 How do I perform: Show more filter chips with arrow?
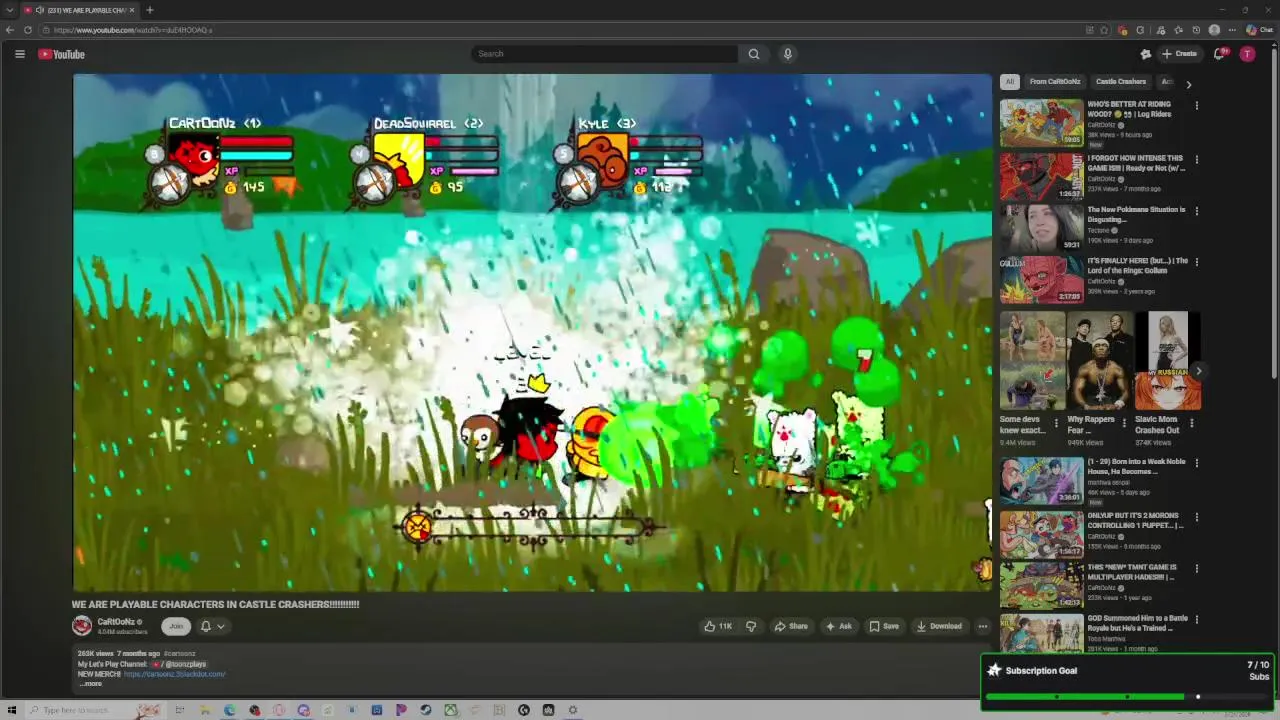1188,84
